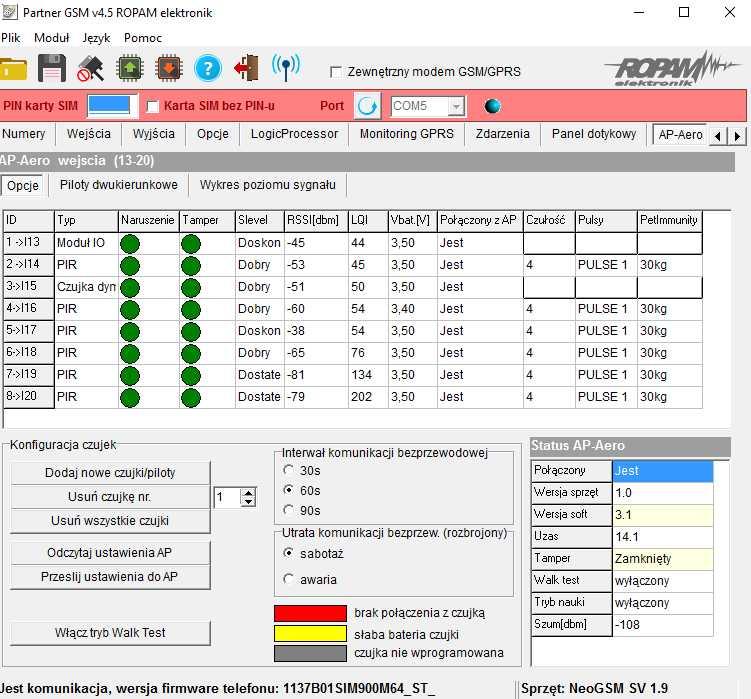Choose sabotaż for lost wireless communication
The image size is (751, 699).
tap(288, 553)
